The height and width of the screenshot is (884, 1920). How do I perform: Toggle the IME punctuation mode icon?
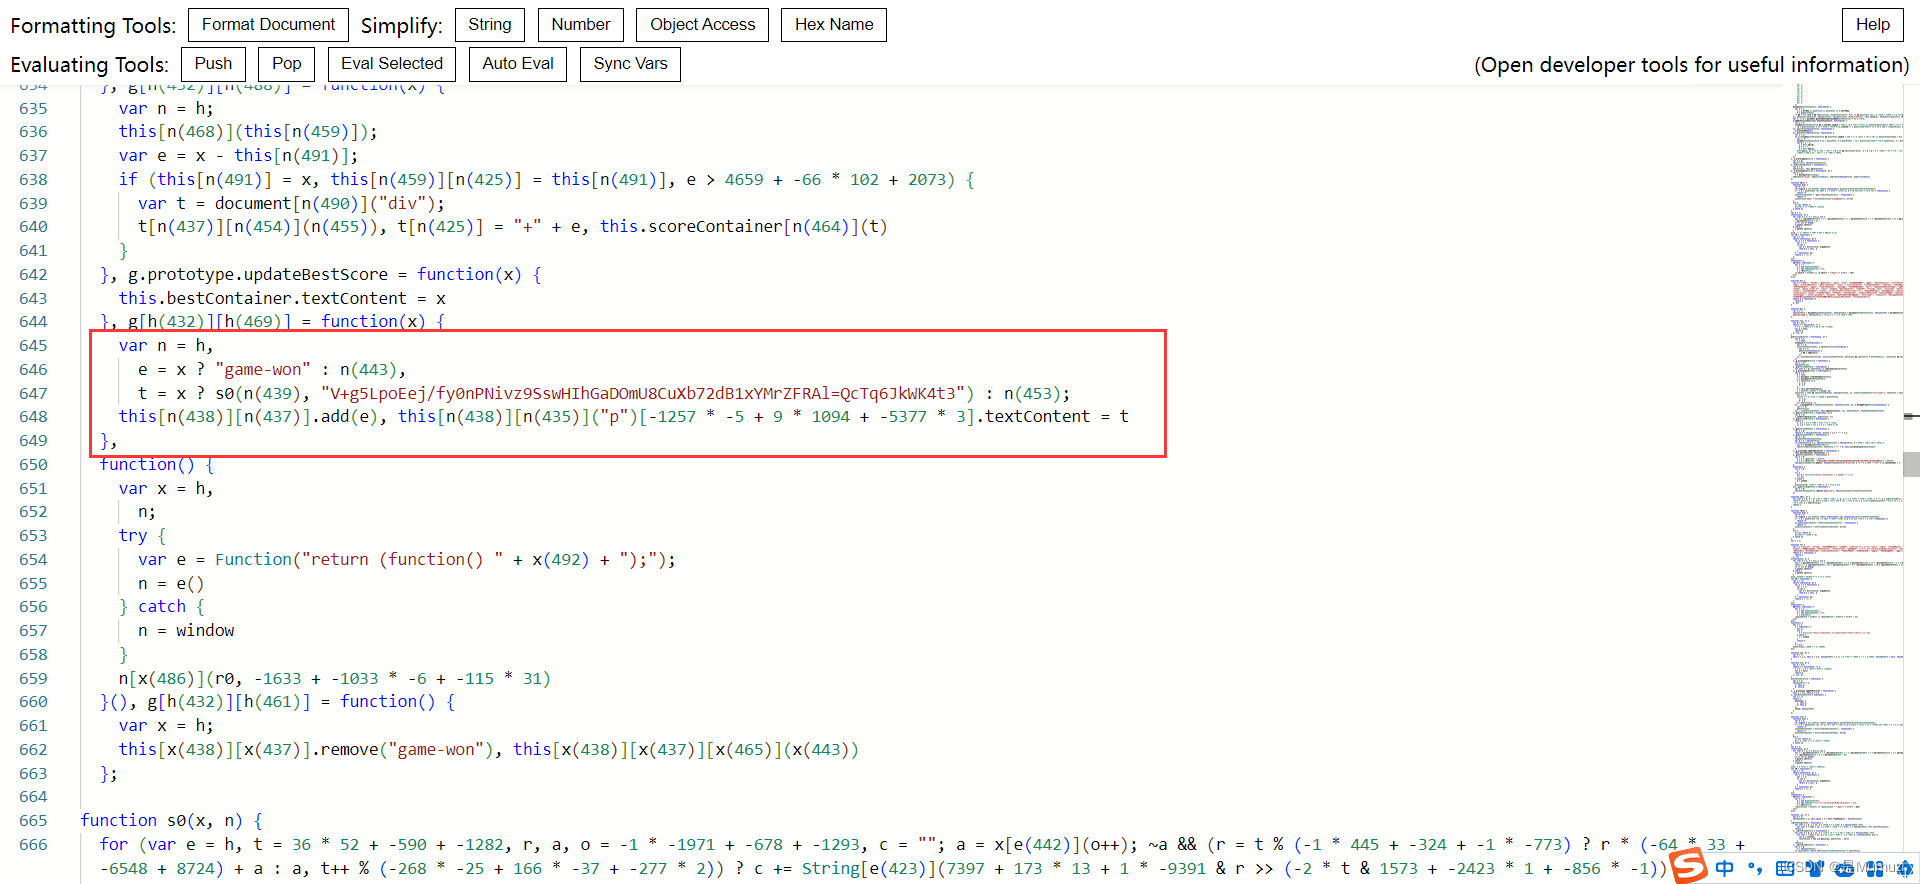(x=1755, y=868)
